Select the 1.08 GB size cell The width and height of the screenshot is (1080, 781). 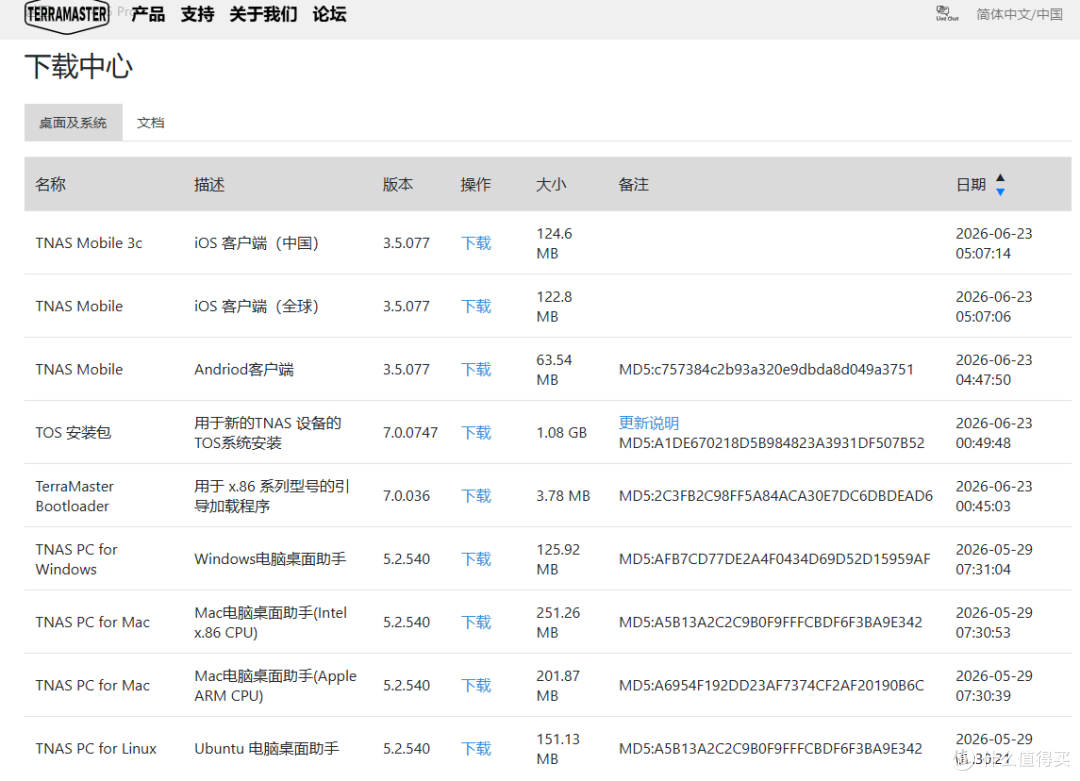tap(561, 433)
